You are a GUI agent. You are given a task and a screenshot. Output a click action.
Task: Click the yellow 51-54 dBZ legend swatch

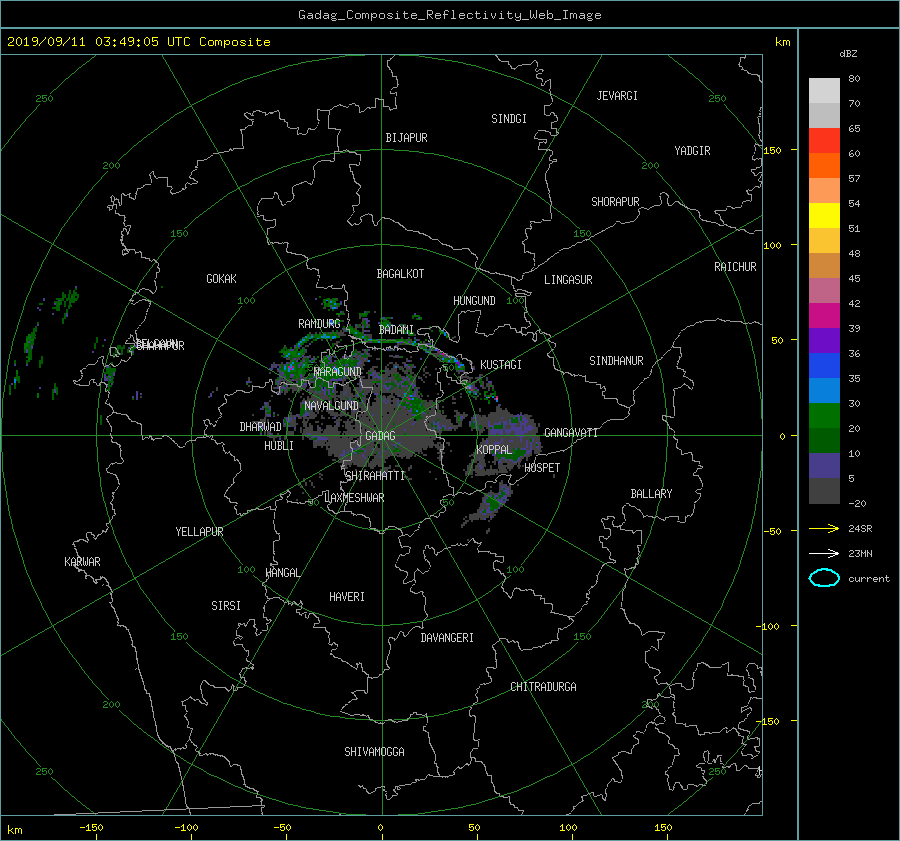[x=824, y=216]
